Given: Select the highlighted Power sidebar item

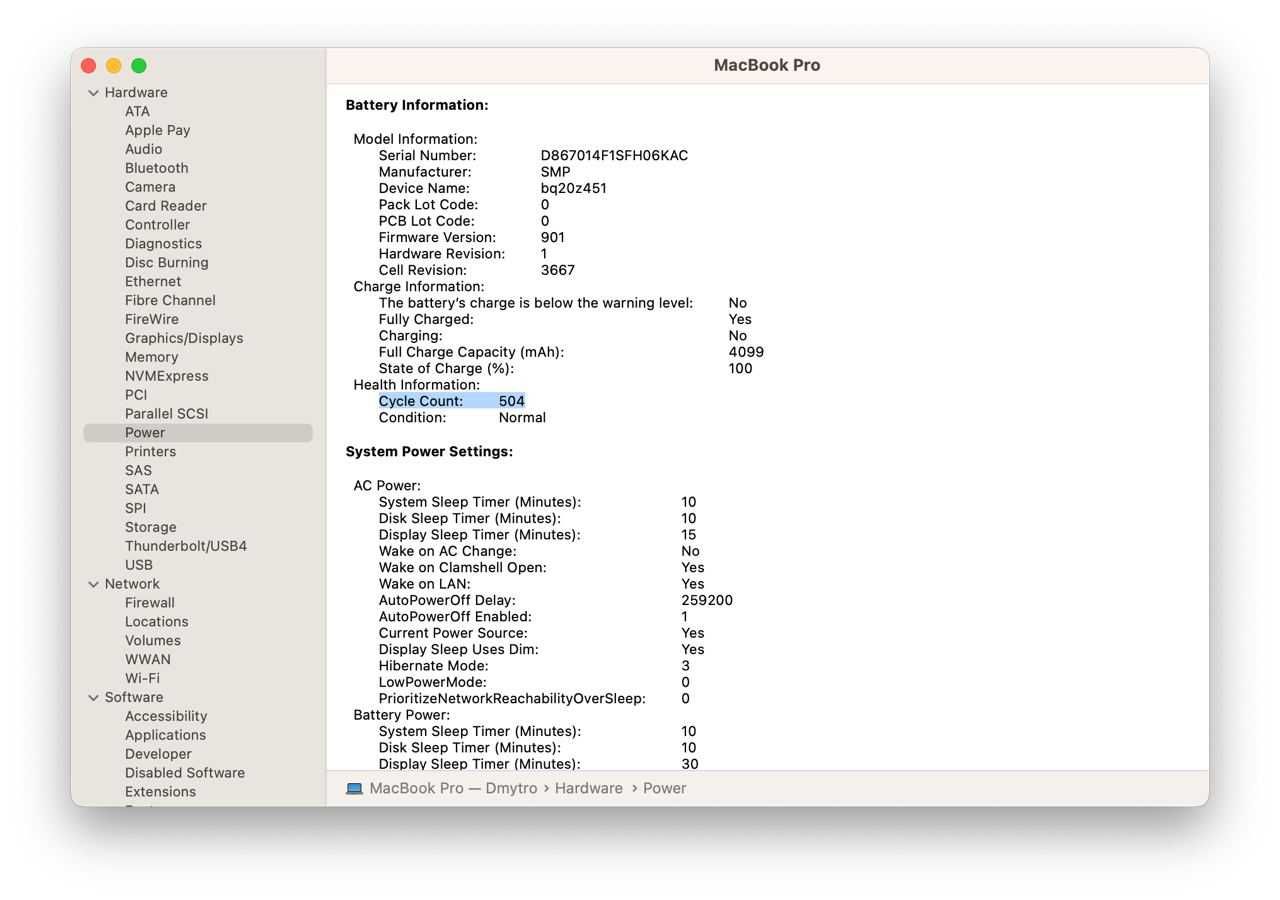Looking at the screenshot, I should coord(198,433).
